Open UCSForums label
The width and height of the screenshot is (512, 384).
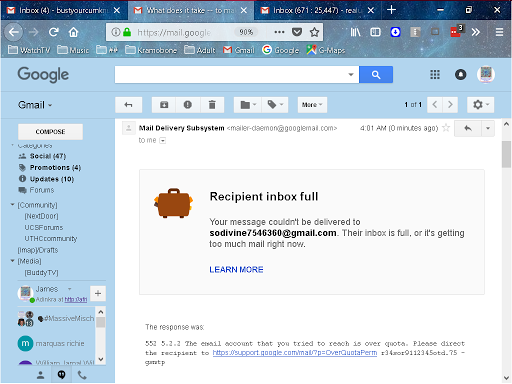click(x=44, y=227)
